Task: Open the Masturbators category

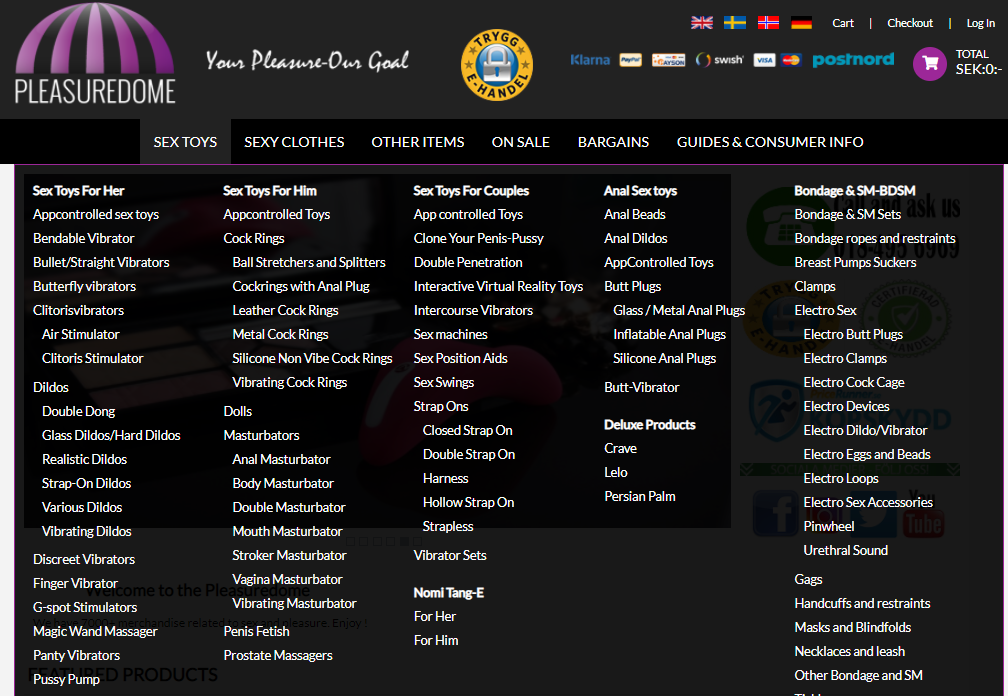Action: point(261,436)
